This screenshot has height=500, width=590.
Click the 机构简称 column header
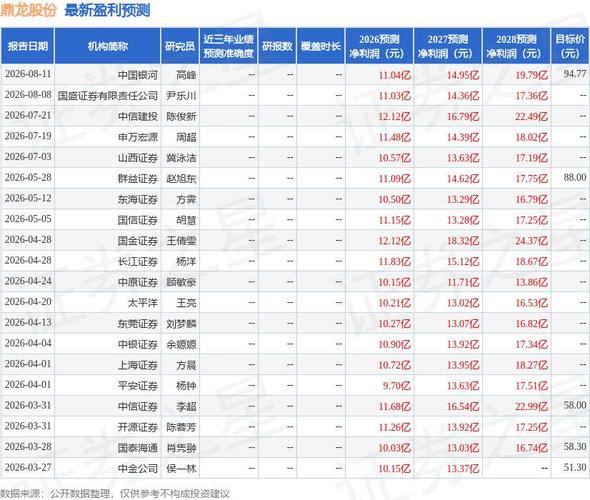(108, 46)
